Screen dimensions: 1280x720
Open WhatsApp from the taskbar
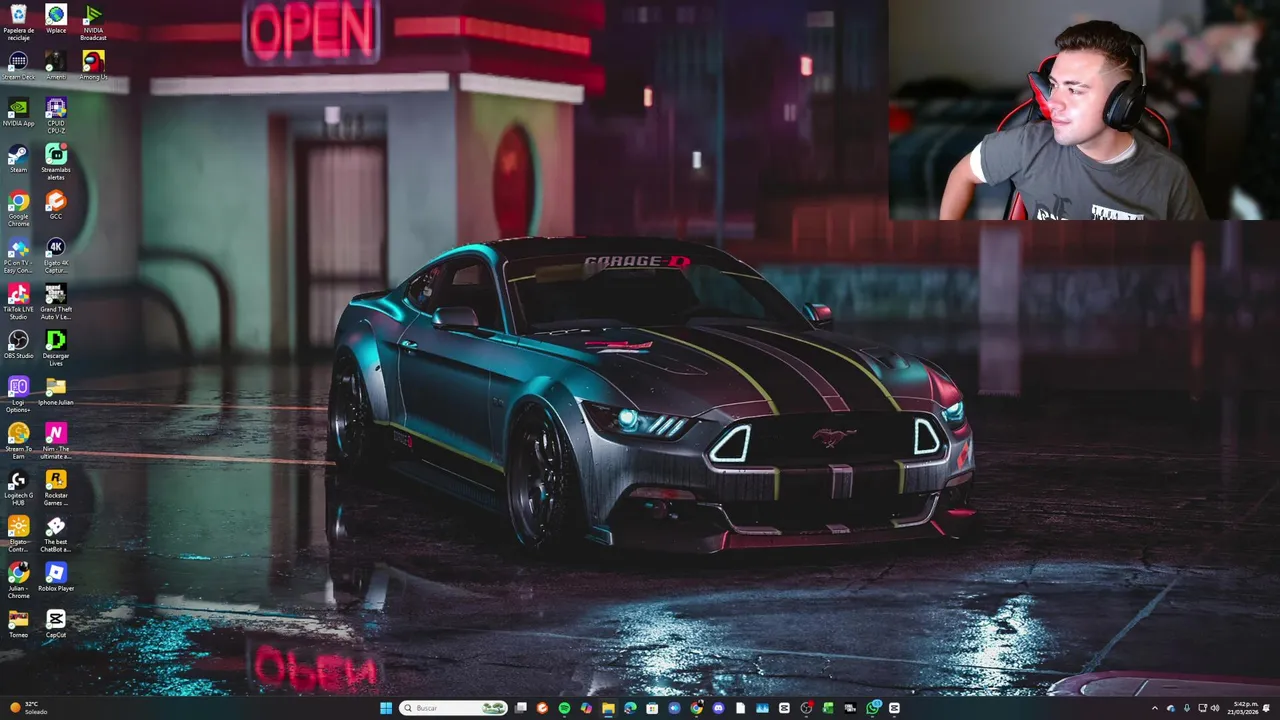pyautogui.click(x=872, y=708)
